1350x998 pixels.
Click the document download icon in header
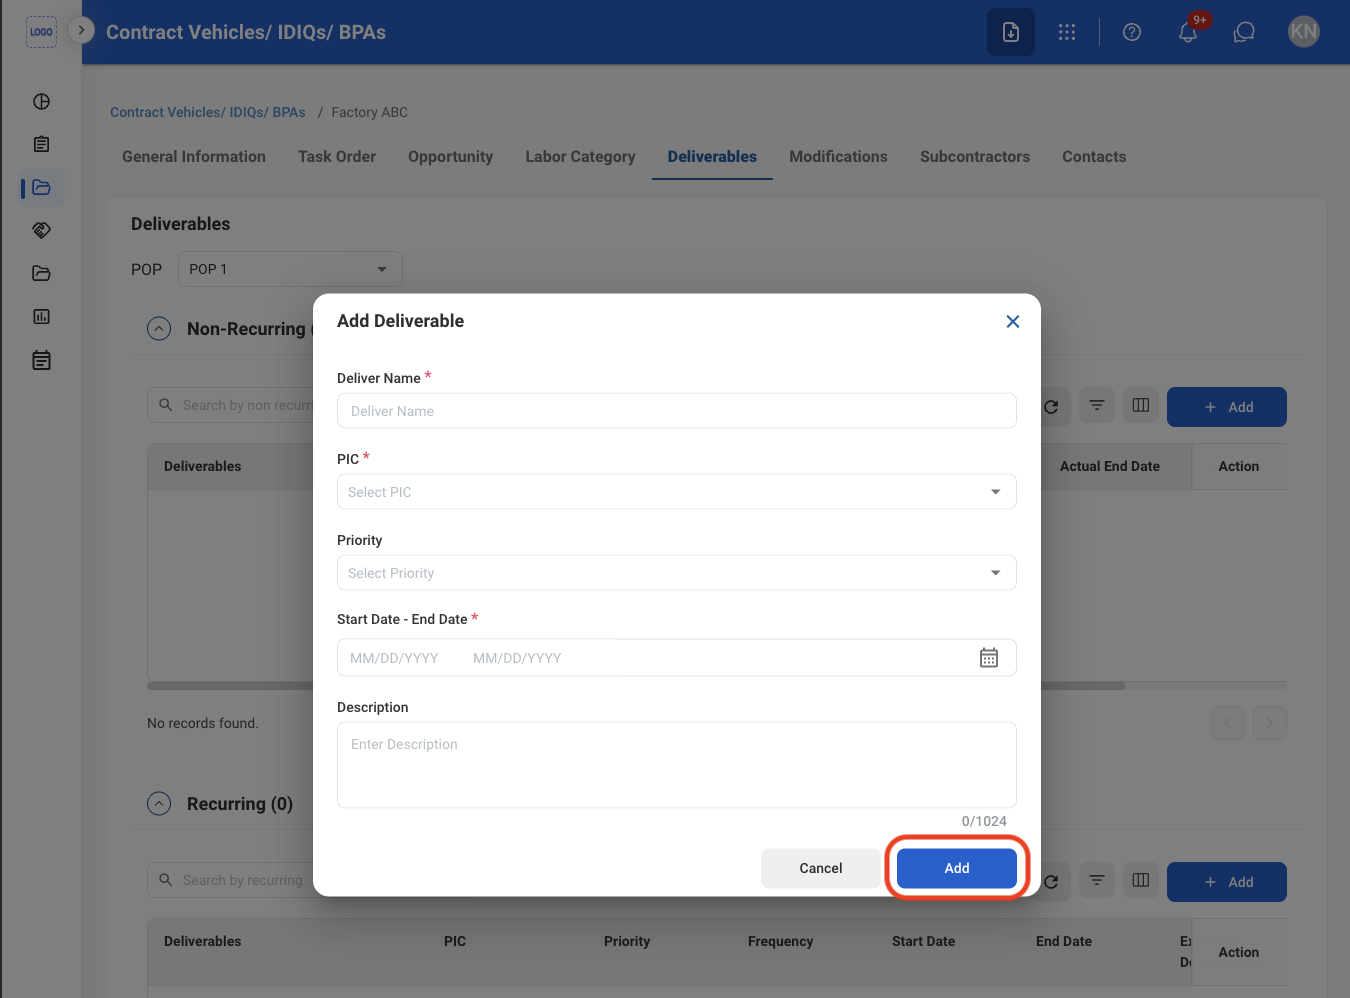(x=1011, y=32)
